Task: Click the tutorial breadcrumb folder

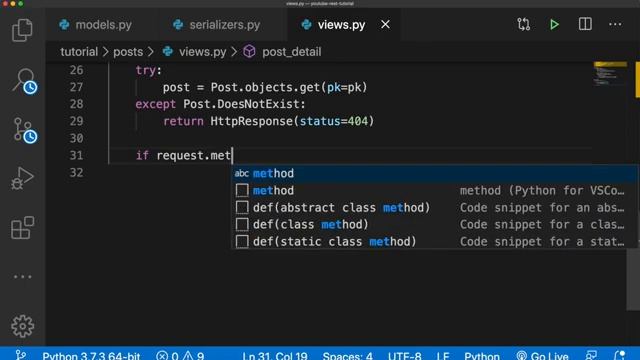Action: tap(79, 52)
